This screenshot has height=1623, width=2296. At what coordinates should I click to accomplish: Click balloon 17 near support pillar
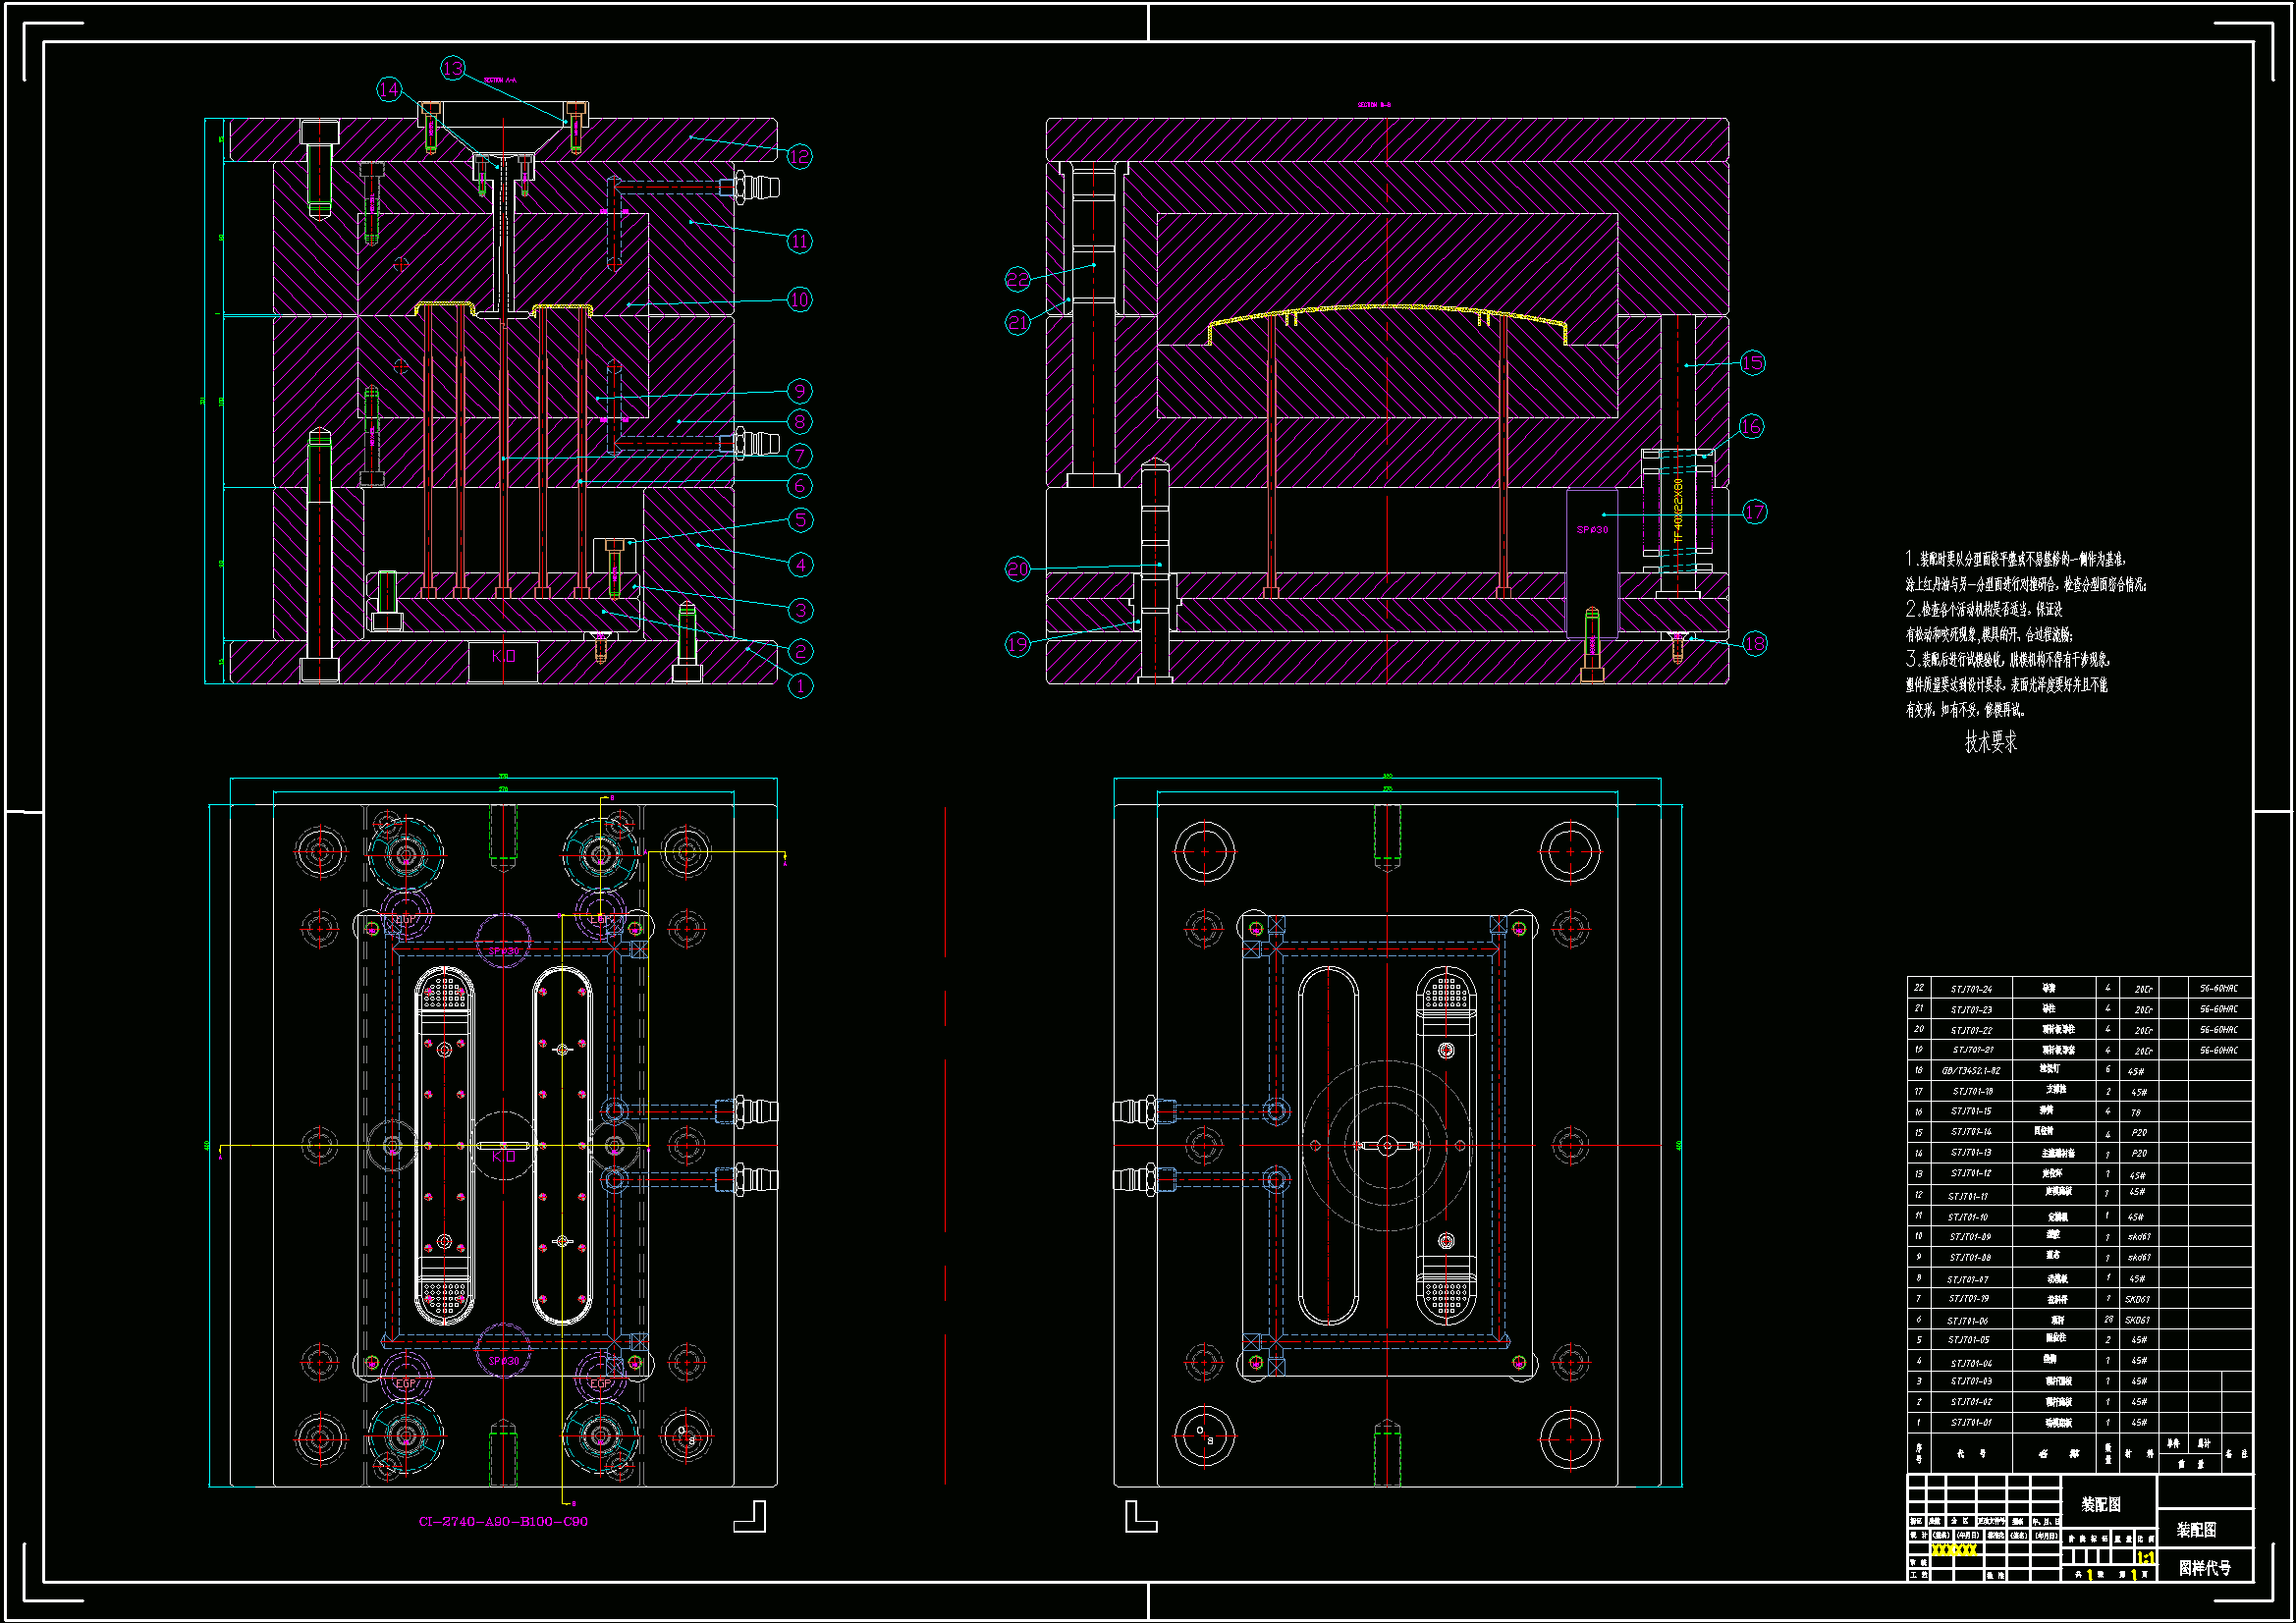[1755, 512]
